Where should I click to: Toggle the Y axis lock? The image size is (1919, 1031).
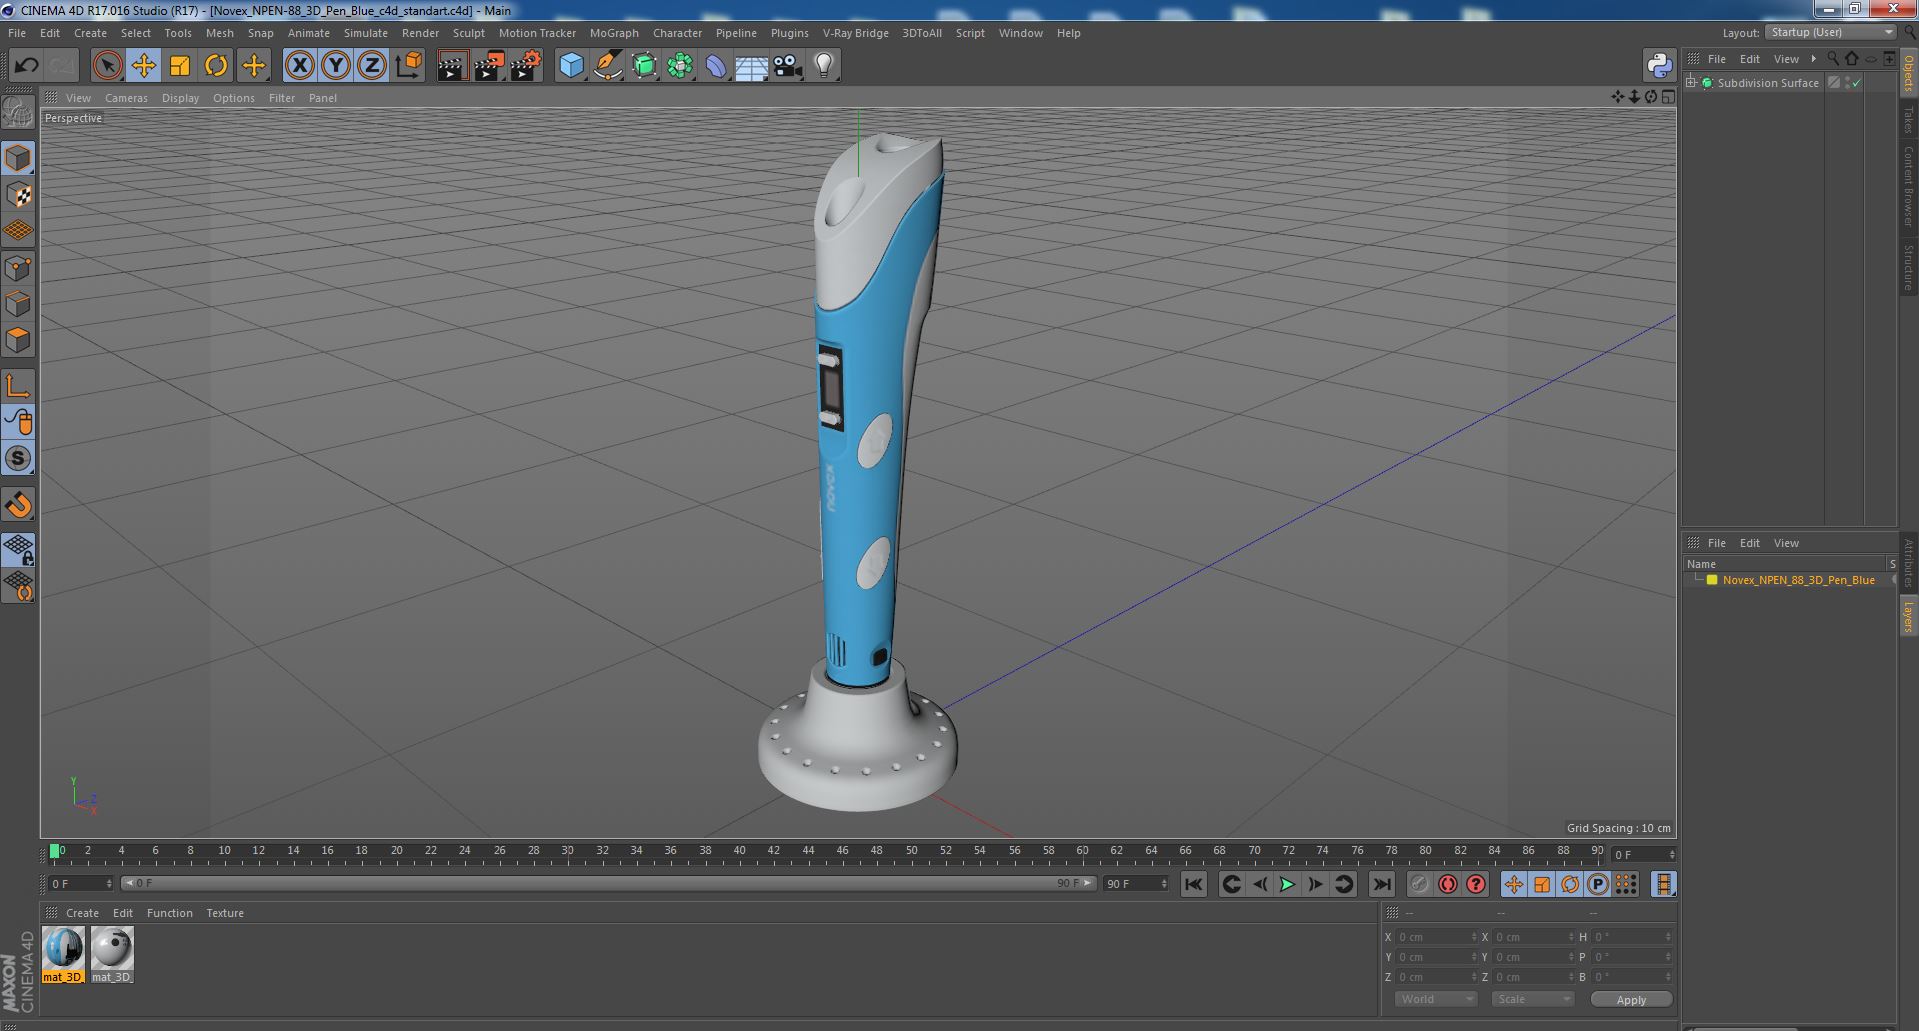point(336,66)
